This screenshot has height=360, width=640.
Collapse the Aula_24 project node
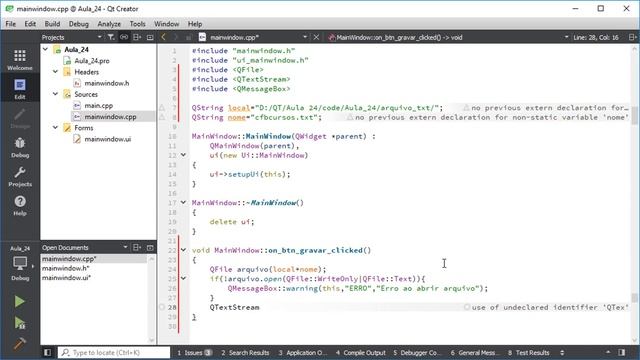point(46,49)
